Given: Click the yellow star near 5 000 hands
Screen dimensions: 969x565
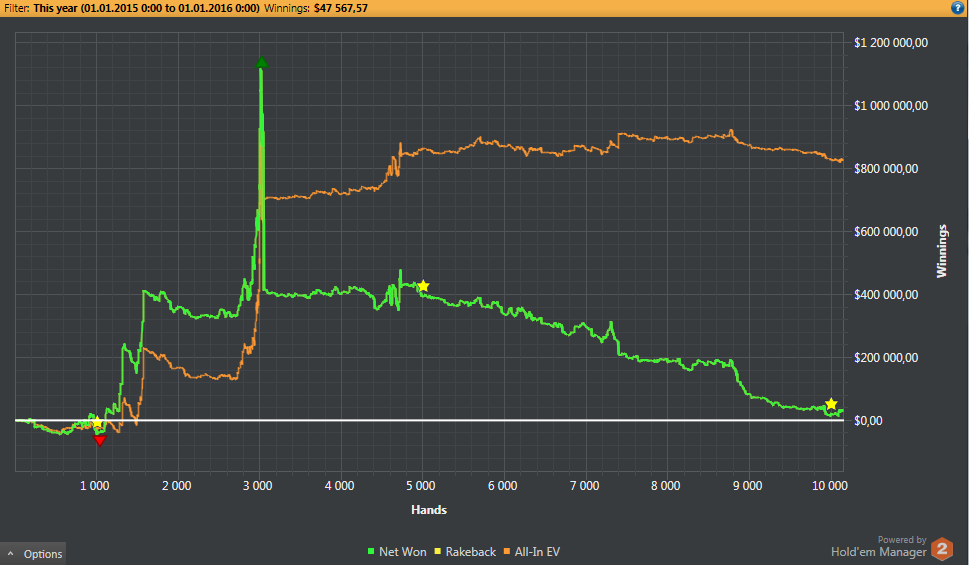Looking at the screenshot, I should click(423, 286).
